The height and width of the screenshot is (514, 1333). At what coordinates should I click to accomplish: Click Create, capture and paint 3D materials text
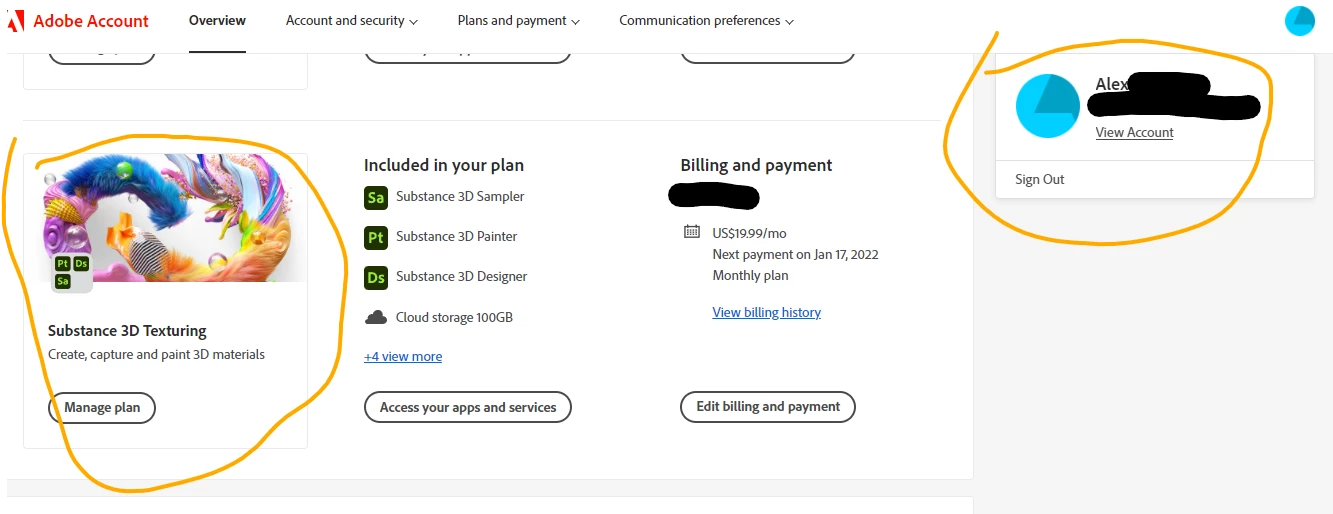pyautogui.click(x=157, y=354)
